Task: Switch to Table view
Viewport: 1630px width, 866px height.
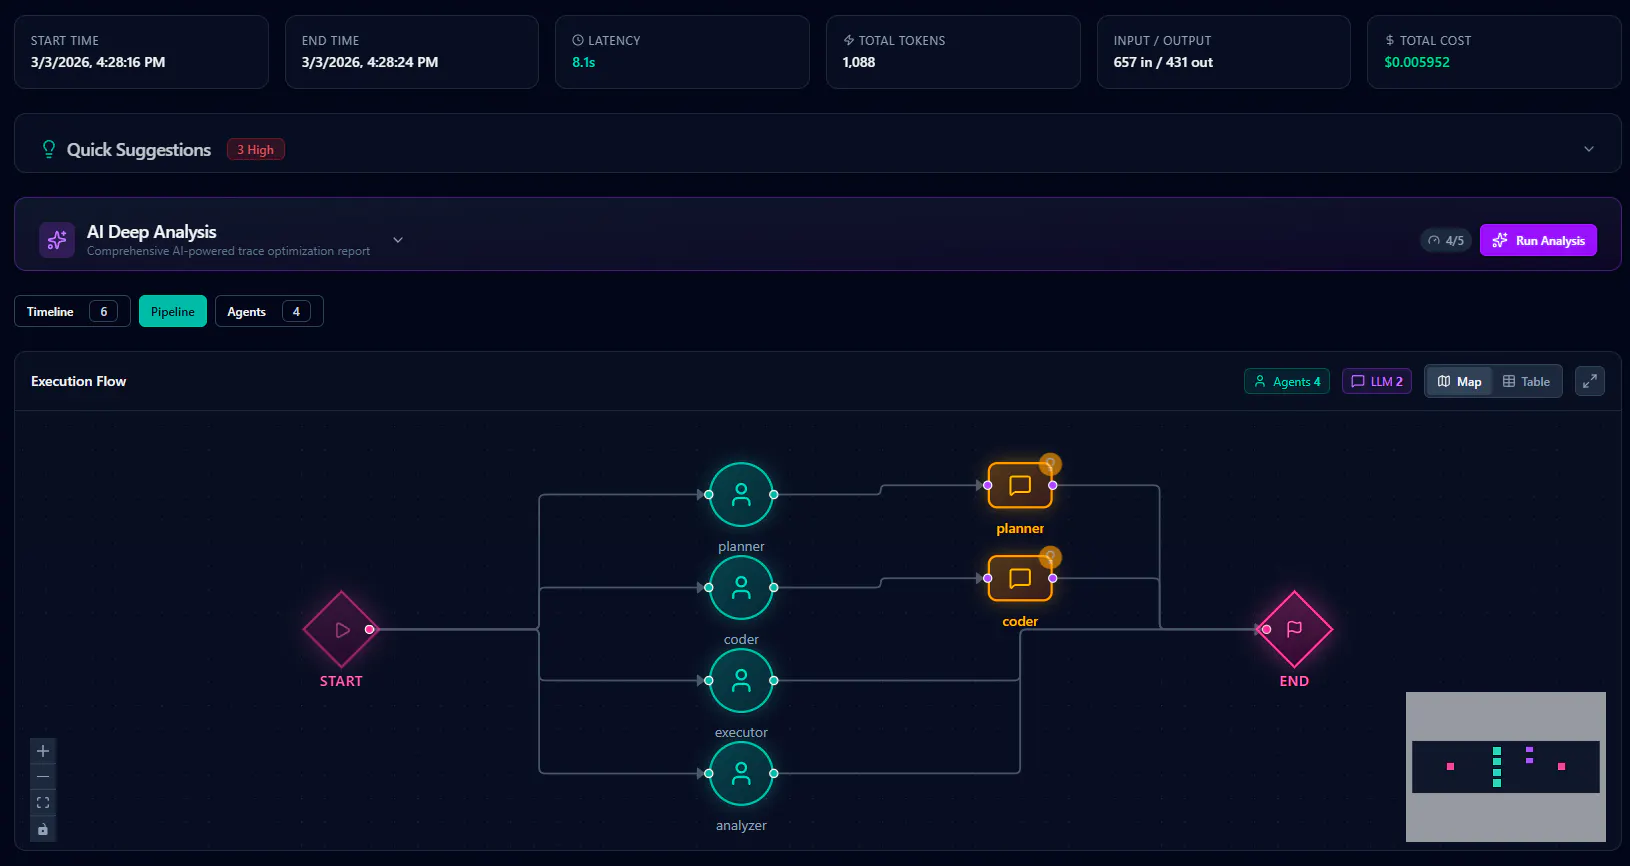Action: click(1526, 381)
